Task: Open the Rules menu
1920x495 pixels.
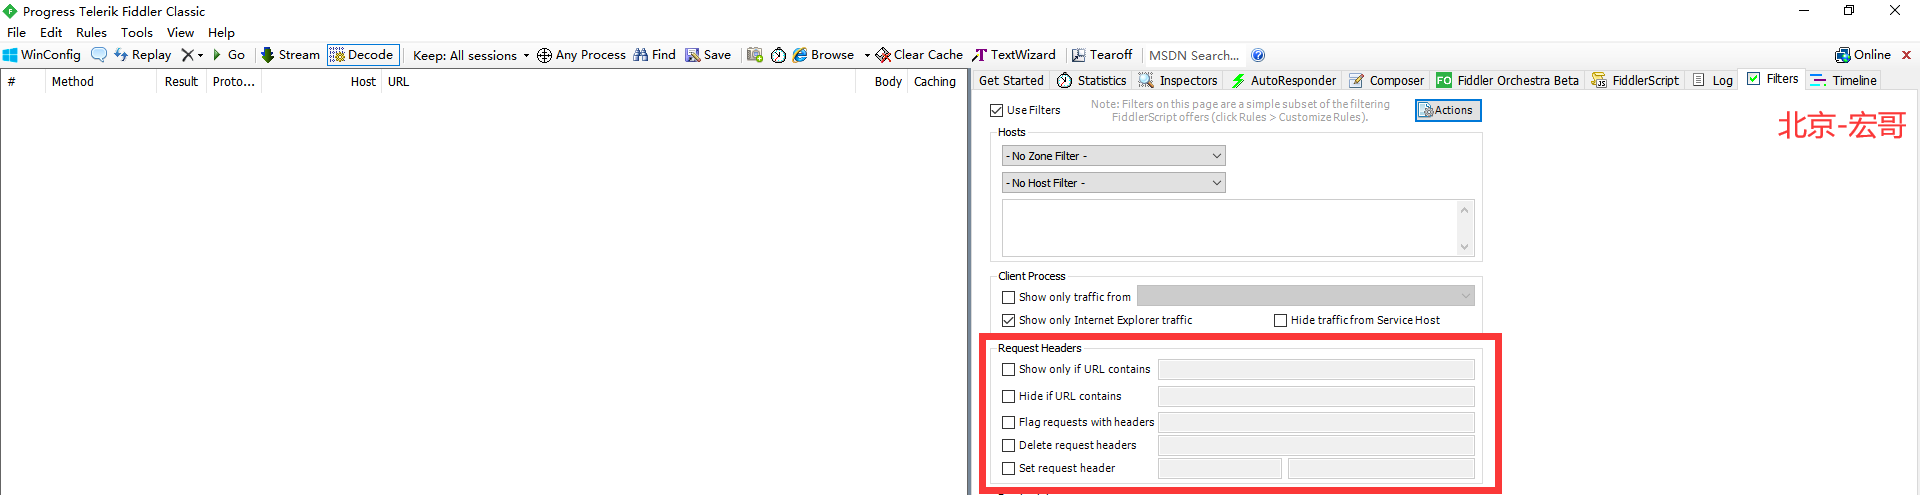Action: 91,33
